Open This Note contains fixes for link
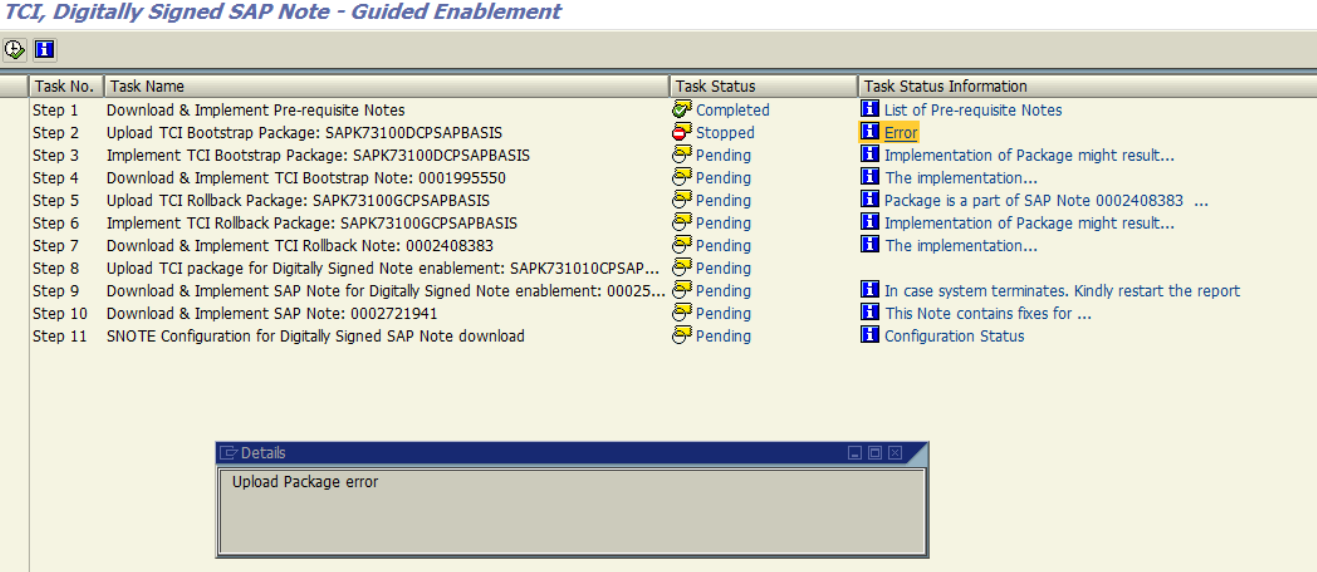 click(x=988, y=313)
